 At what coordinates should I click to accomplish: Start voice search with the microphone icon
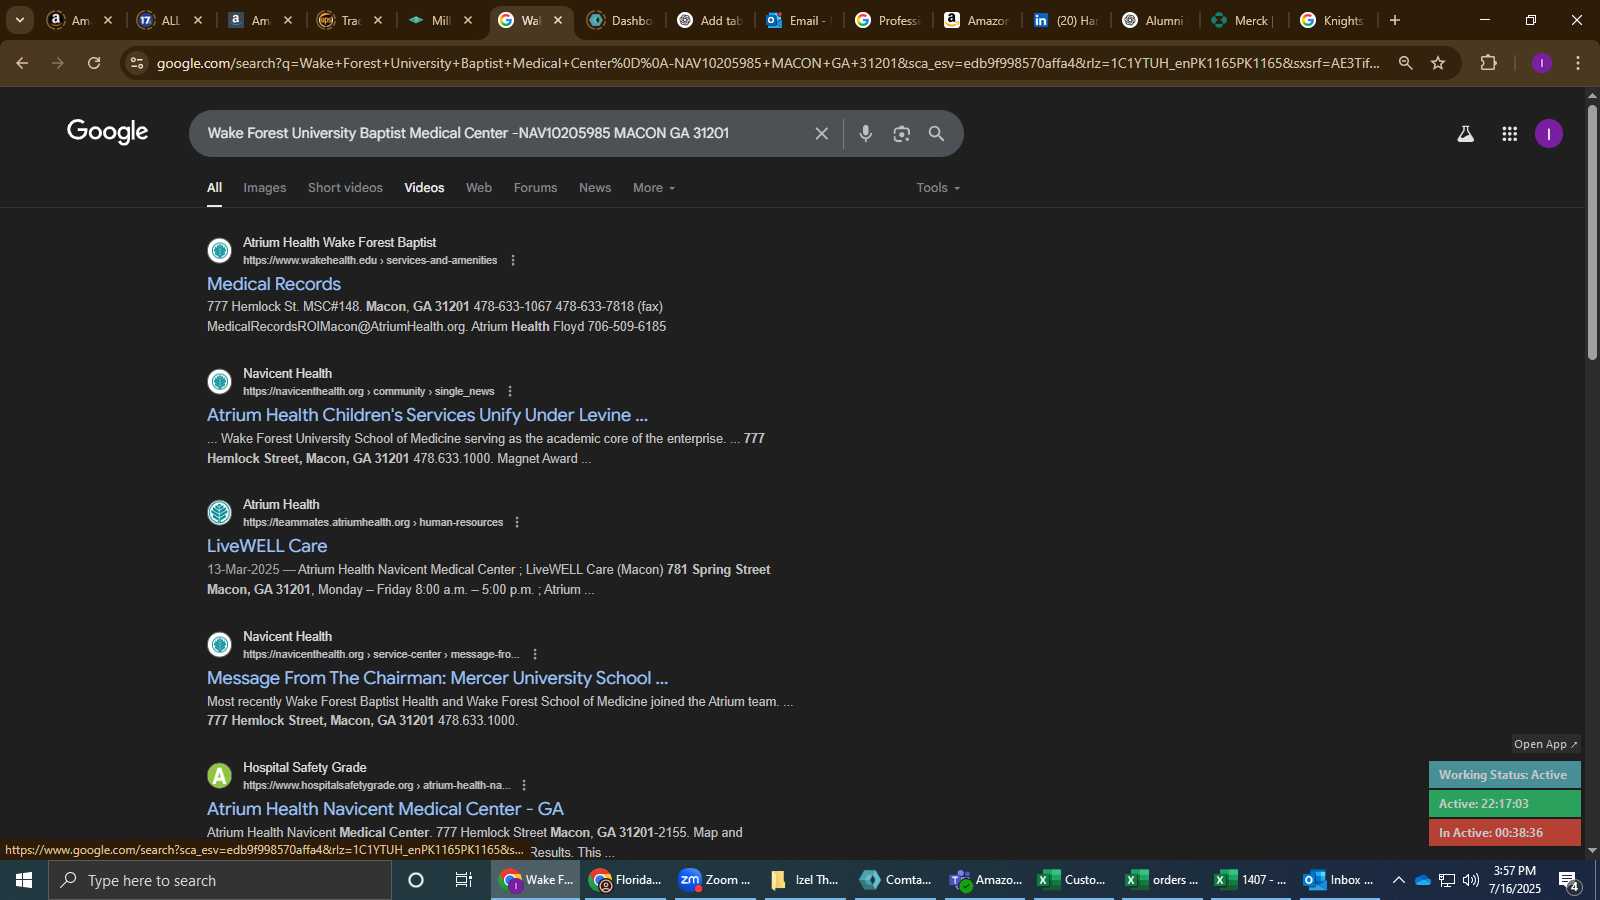pyautogui.click(x=866, y=133)
